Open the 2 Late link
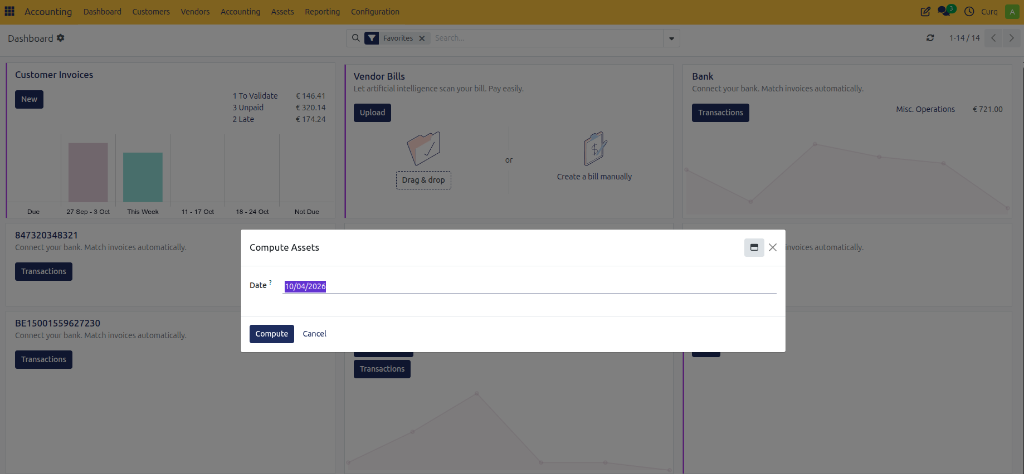Image resolution: width=1024 pixels, height=474 pixels. point(244,119)
